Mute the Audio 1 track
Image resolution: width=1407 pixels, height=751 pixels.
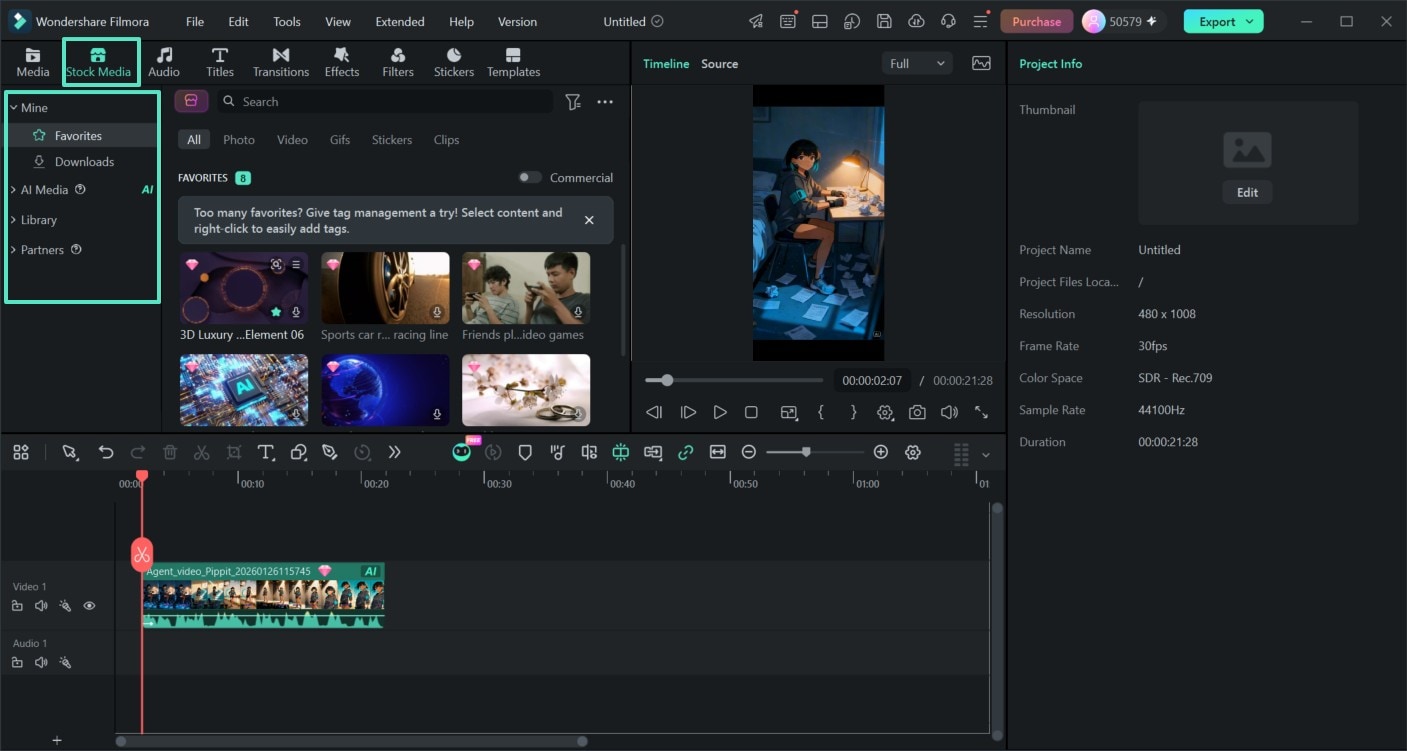[41, 662]
